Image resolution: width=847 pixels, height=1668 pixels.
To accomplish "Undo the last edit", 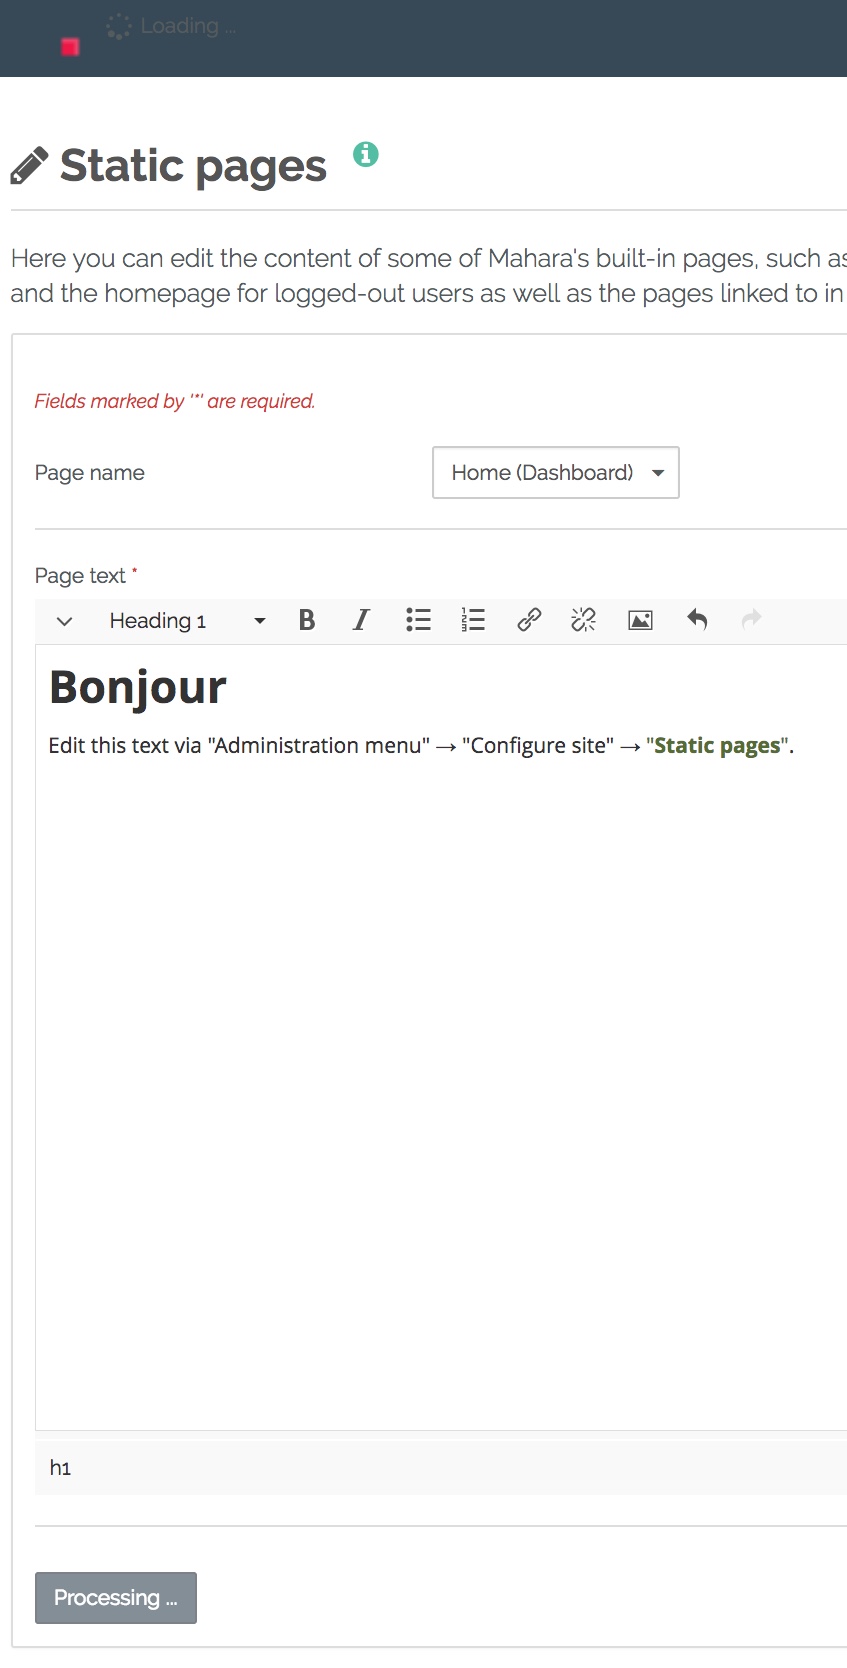I will coord(697,620).
